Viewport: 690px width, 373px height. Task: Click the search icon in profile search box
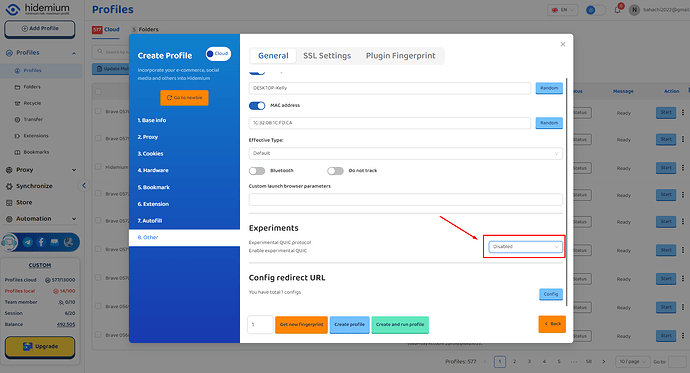100,52
